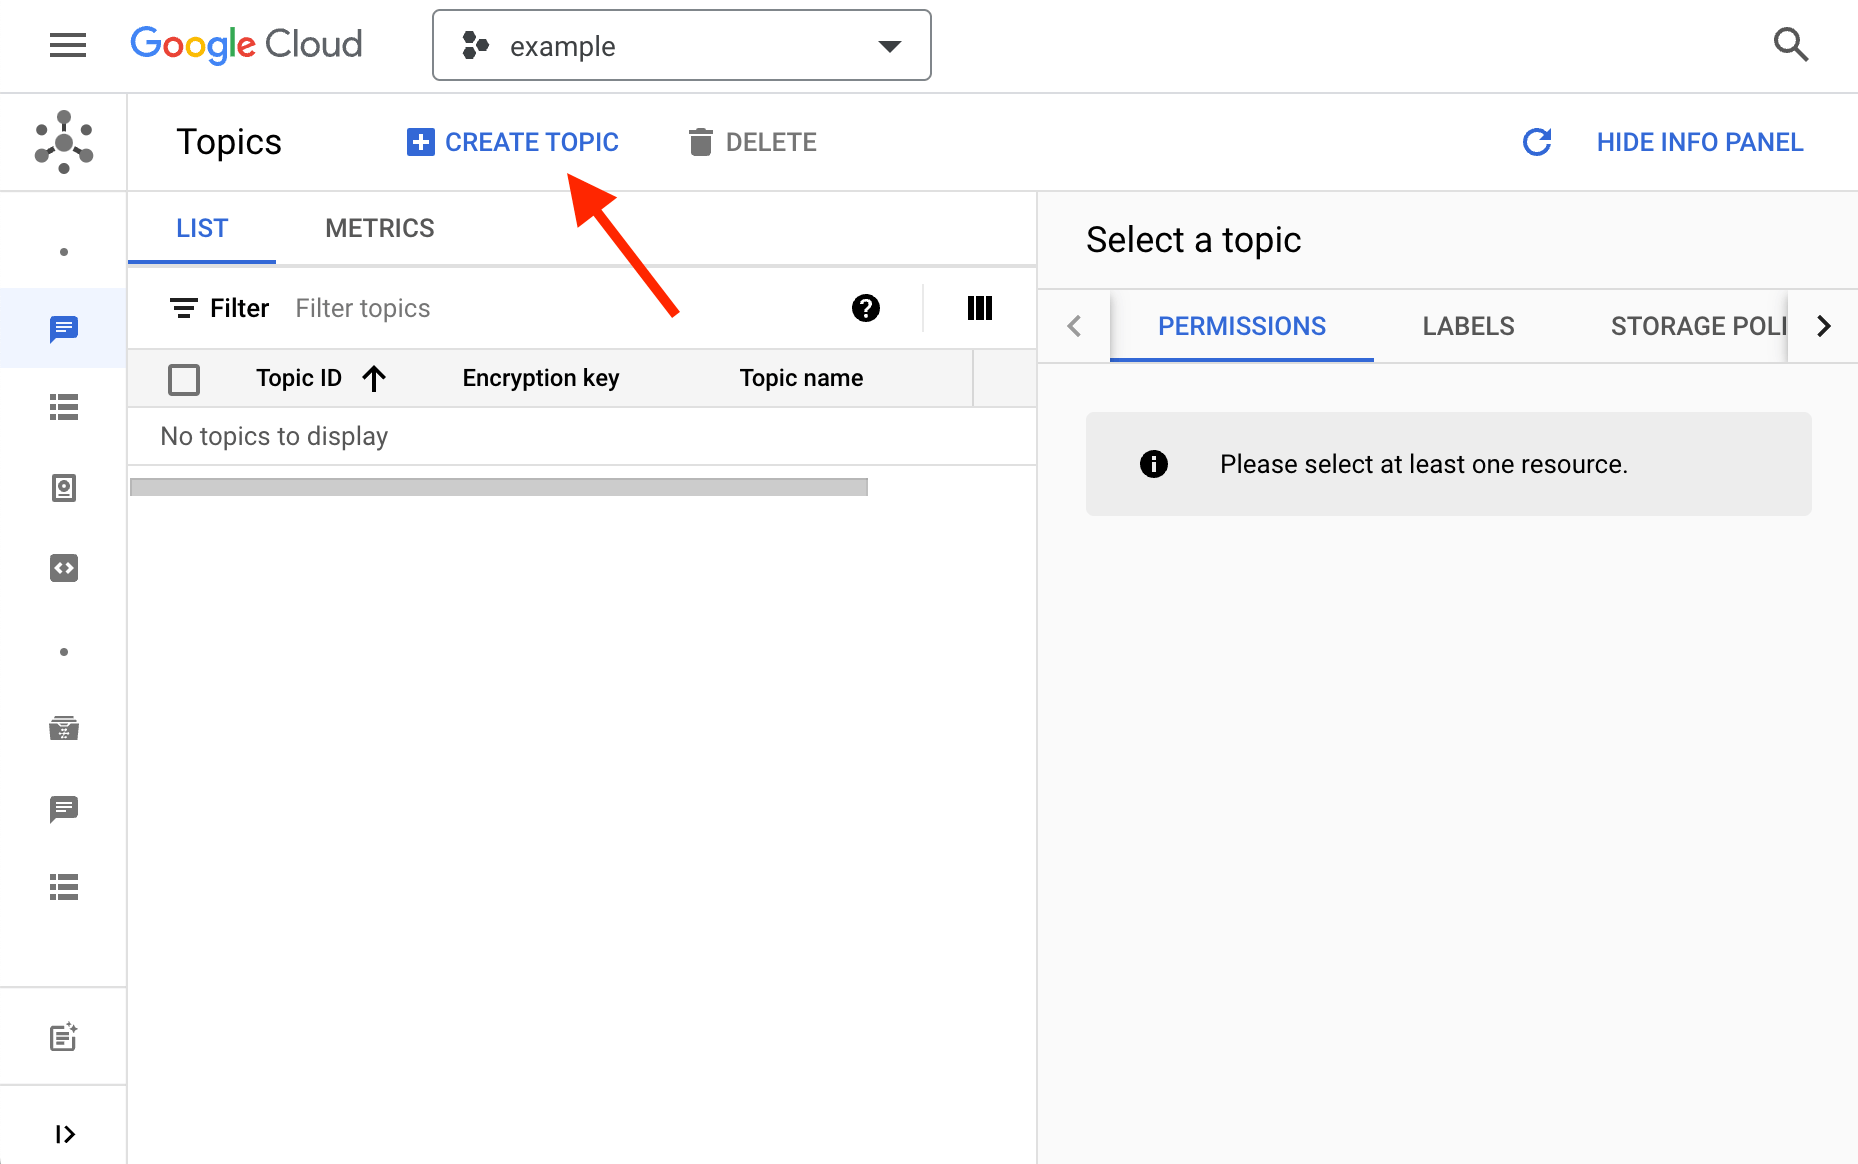Refresh the topic list with reload icon
Image resolution: width=1858 pixels, height=1164 pixels.
pos(1537,142)
